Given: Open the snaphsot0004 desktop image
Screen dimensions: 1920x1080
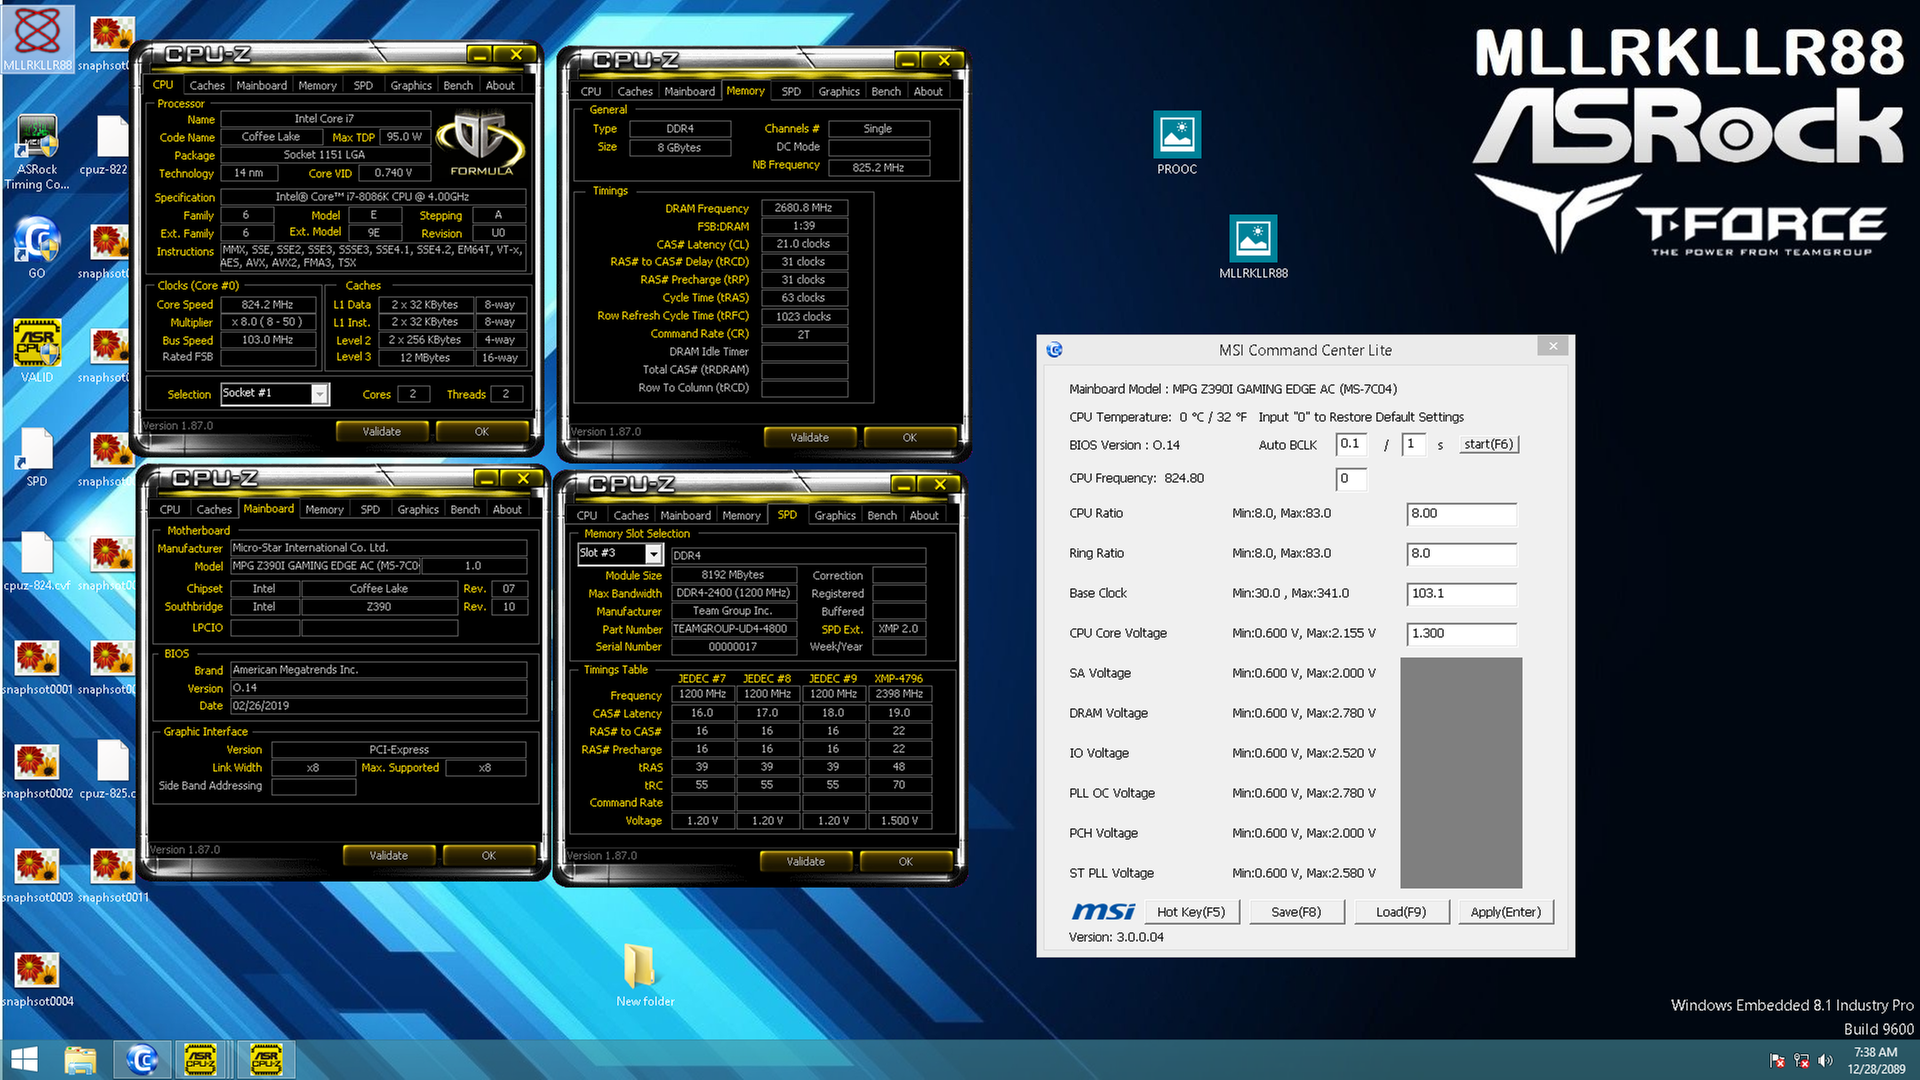Looking at the screenshot, I should (37, 979).
